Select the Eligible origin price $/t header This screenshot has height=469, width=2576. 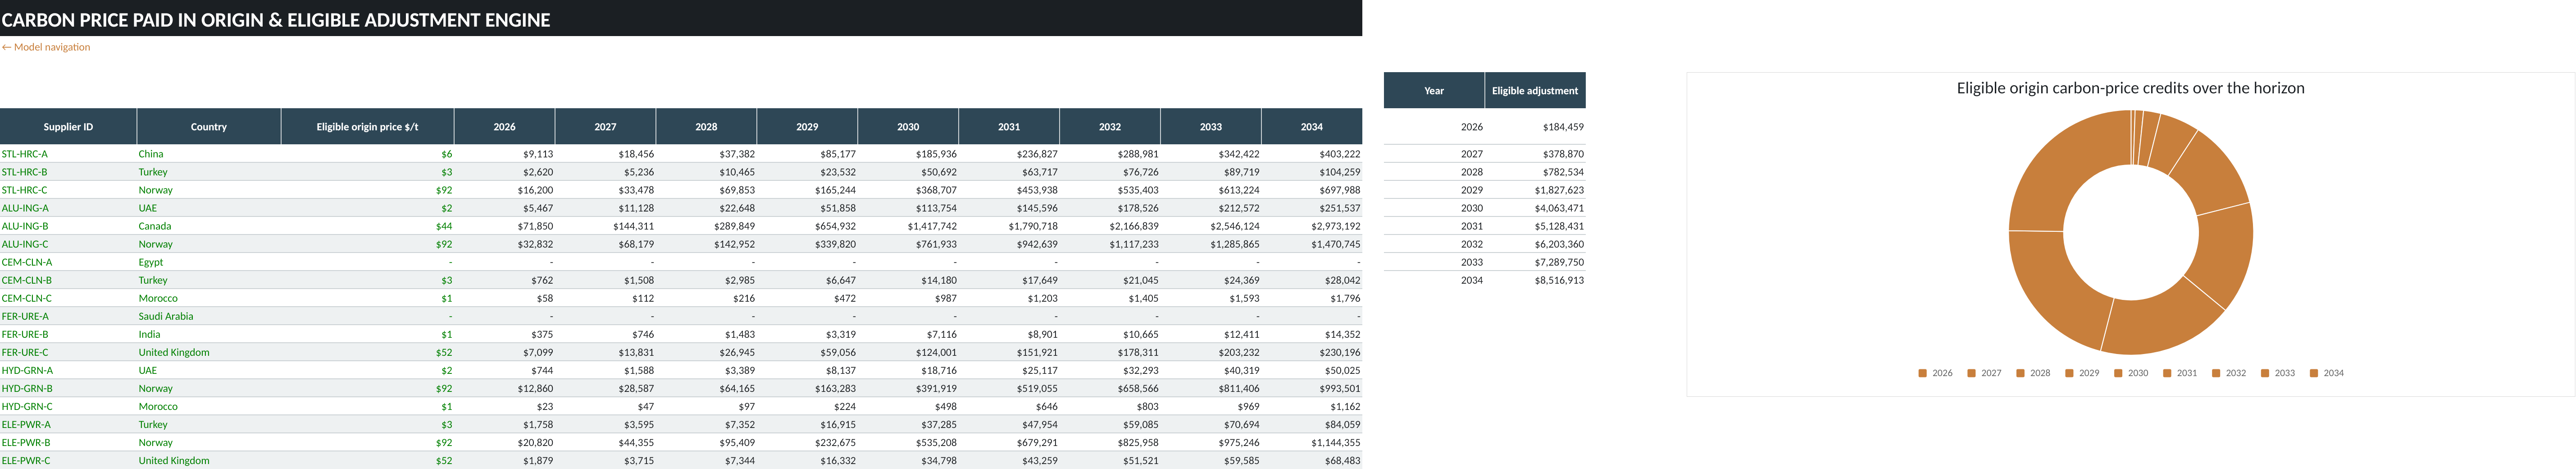(x=368, y=127)
